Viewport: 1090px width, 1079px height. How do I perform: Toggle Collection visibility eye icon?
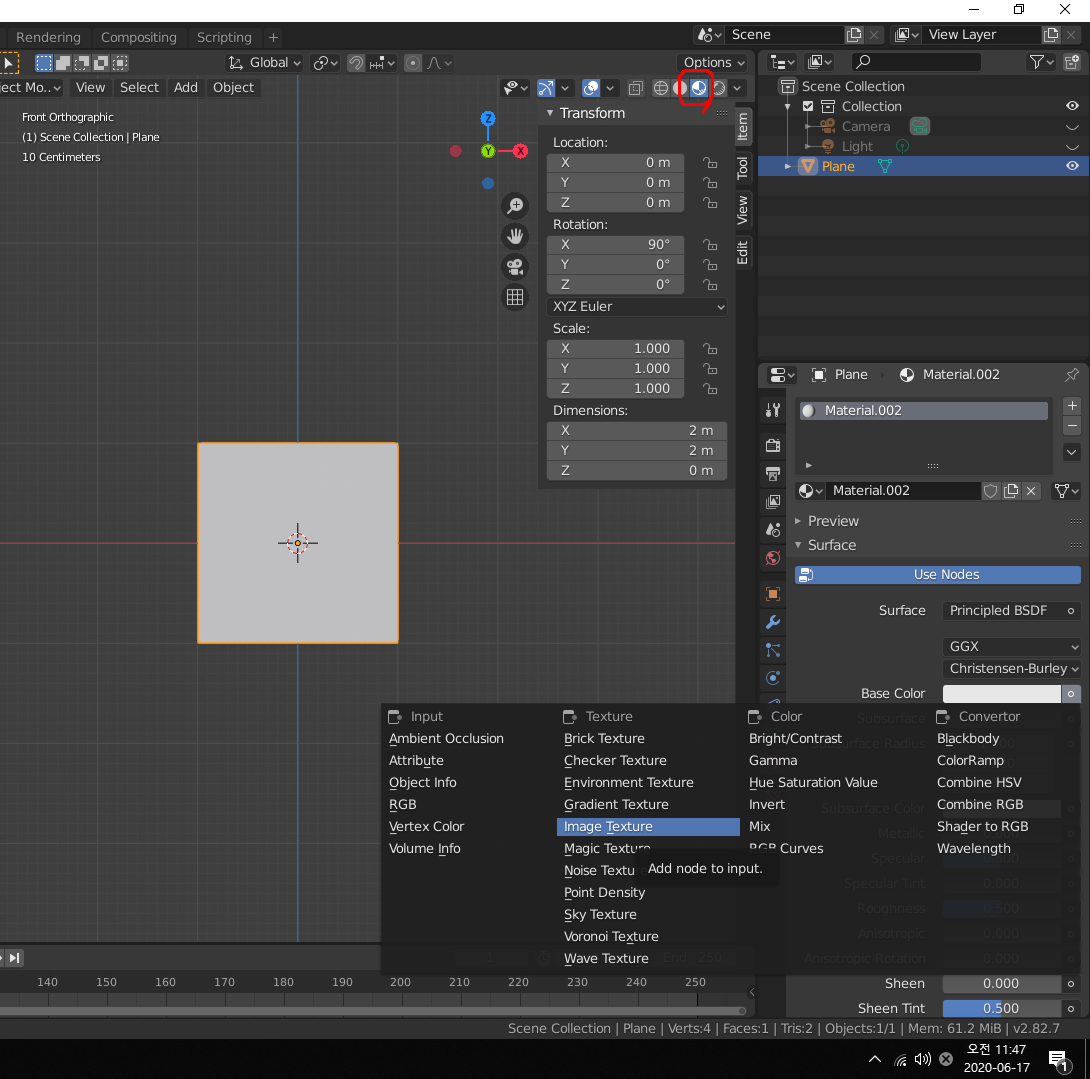[x=1073, y=106]
